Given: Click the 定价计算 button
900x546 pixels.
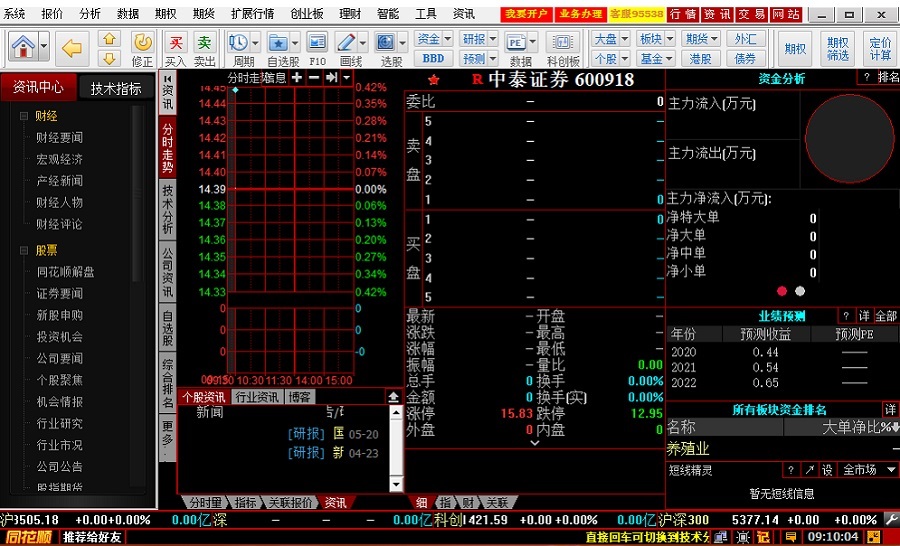Looking at the screenshot, I should coord(880,49).
